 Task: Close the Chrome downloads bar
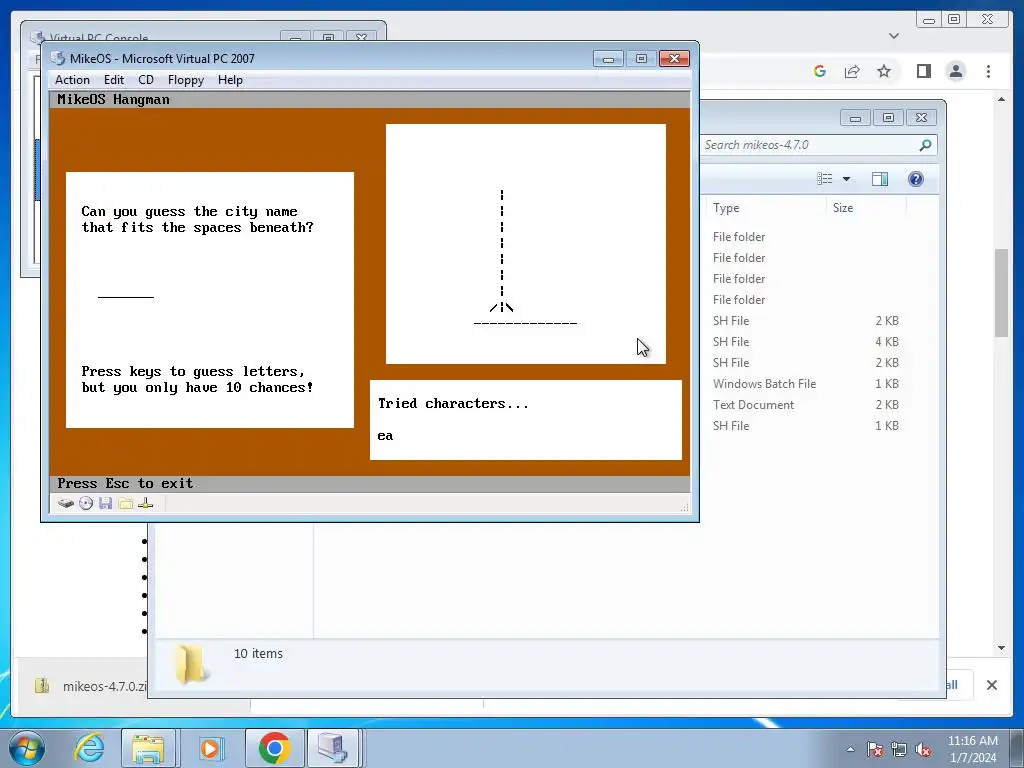(x=991, y=685)
